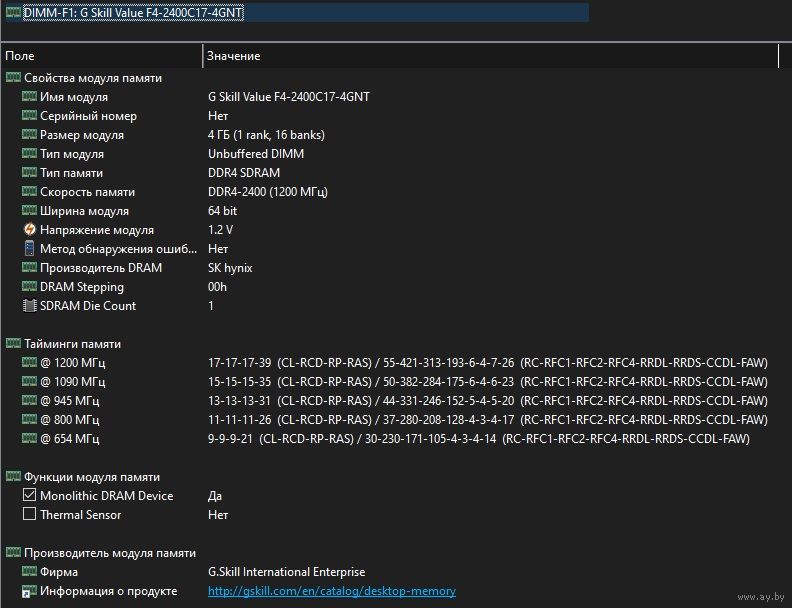Viewport: 792px width, 608px height.
Task: Click the icon for 'Метод обнаружения ошибок'
Action: click(29, 248)
